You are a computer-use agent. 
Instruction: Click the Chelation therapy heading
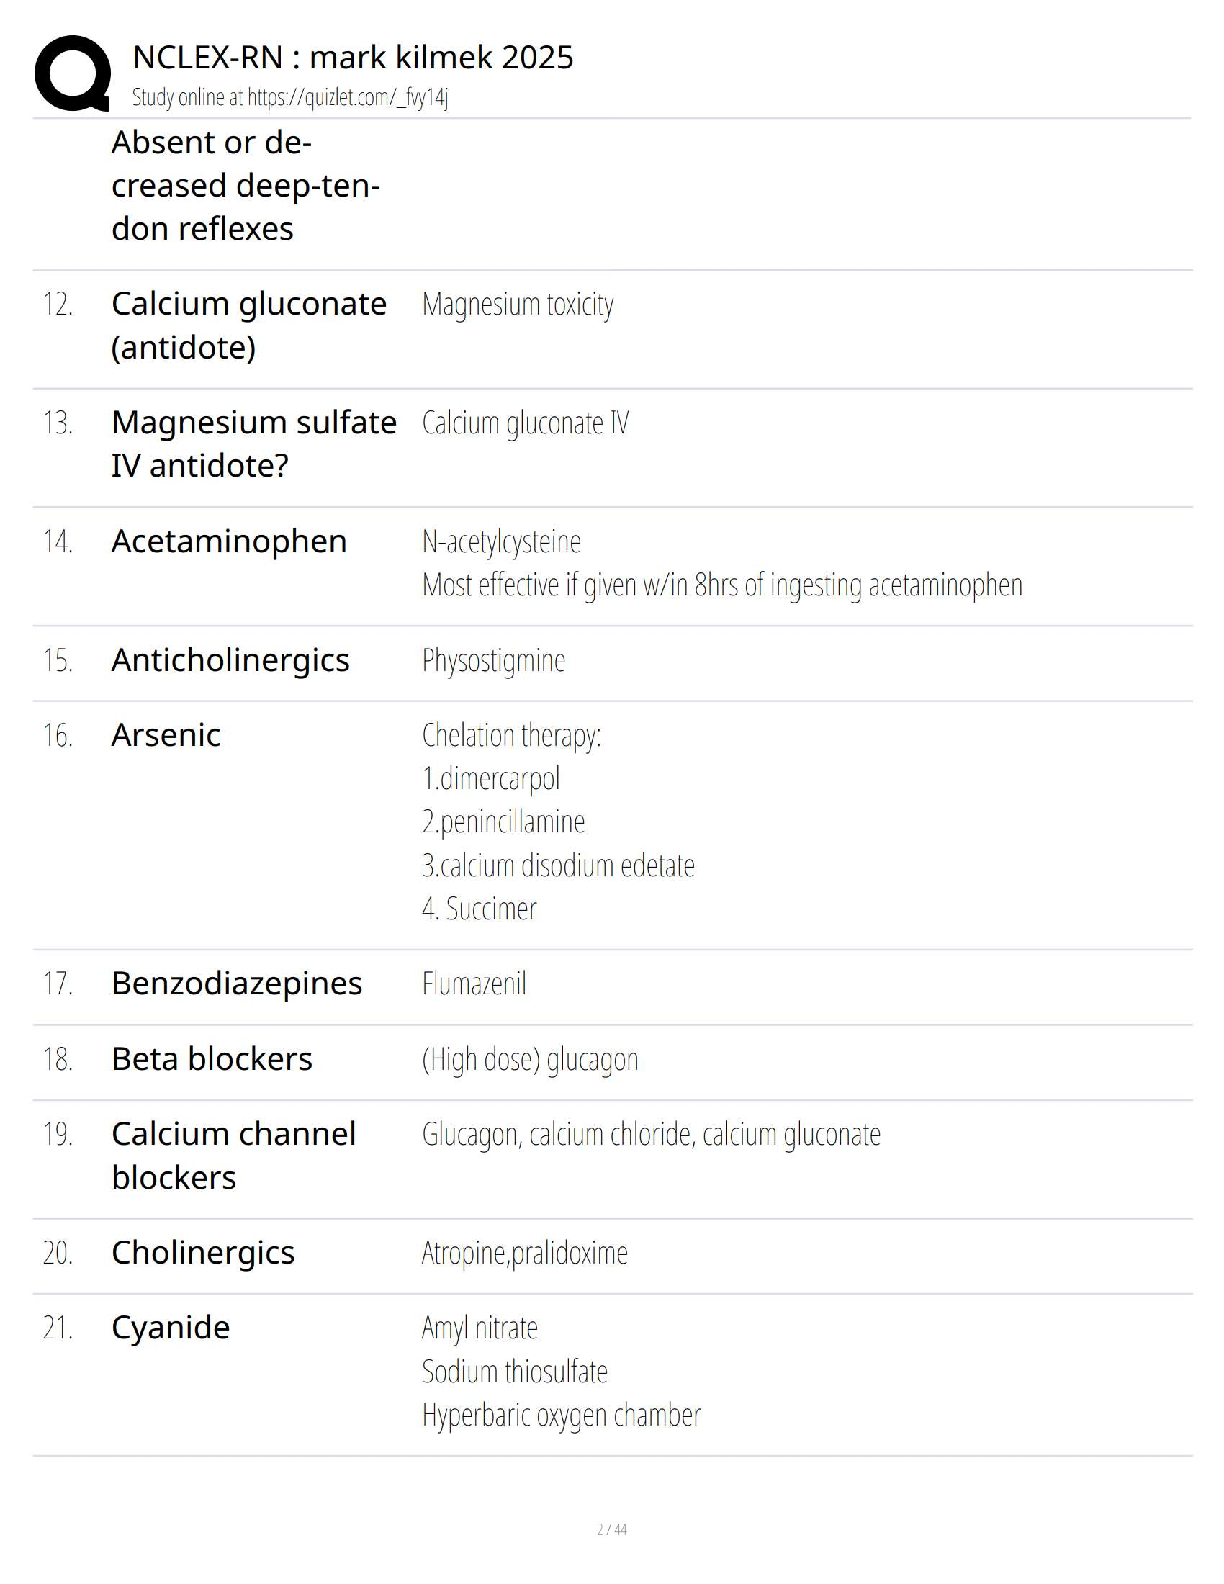point(511,736)
